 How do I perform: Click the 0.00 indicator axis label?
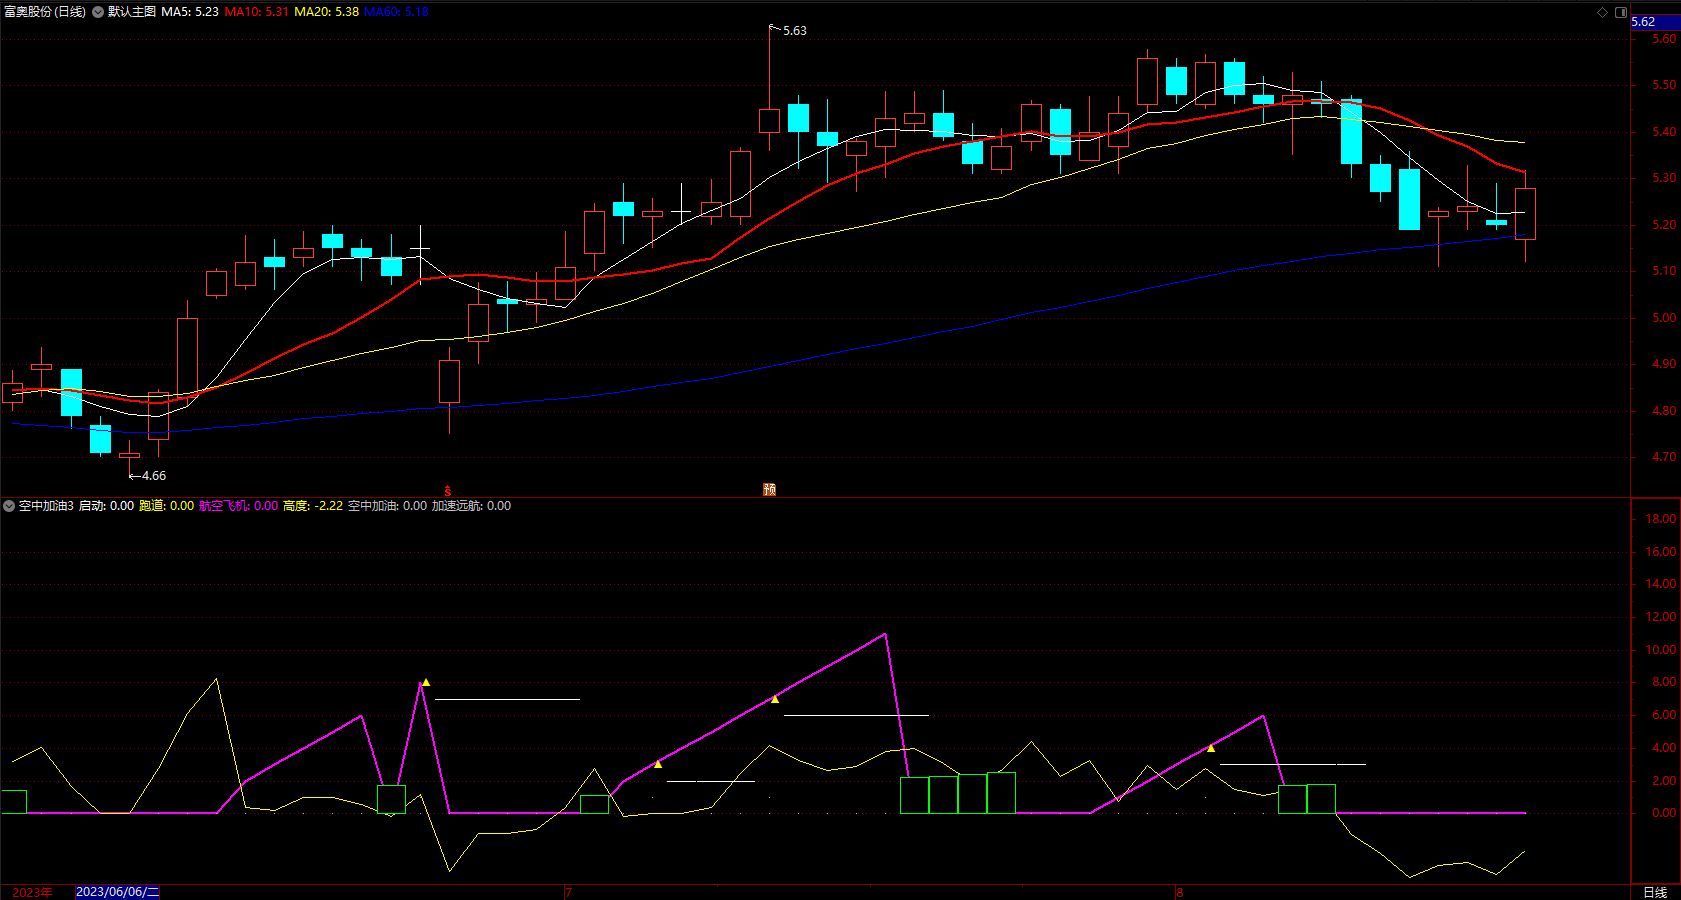(x=1664, y=813)
